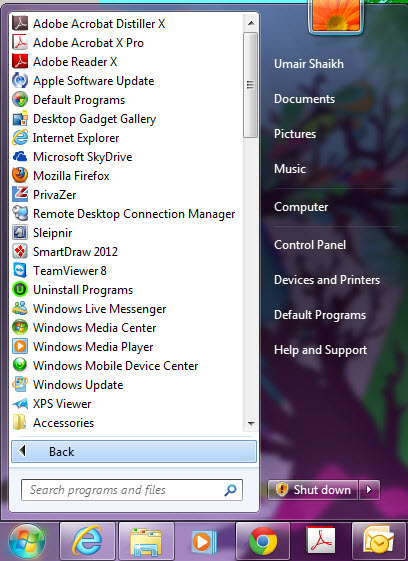Click the search magnifier icon
Image resolution: width=408 pixels, height=561 pixels.
tap(230, 490)
